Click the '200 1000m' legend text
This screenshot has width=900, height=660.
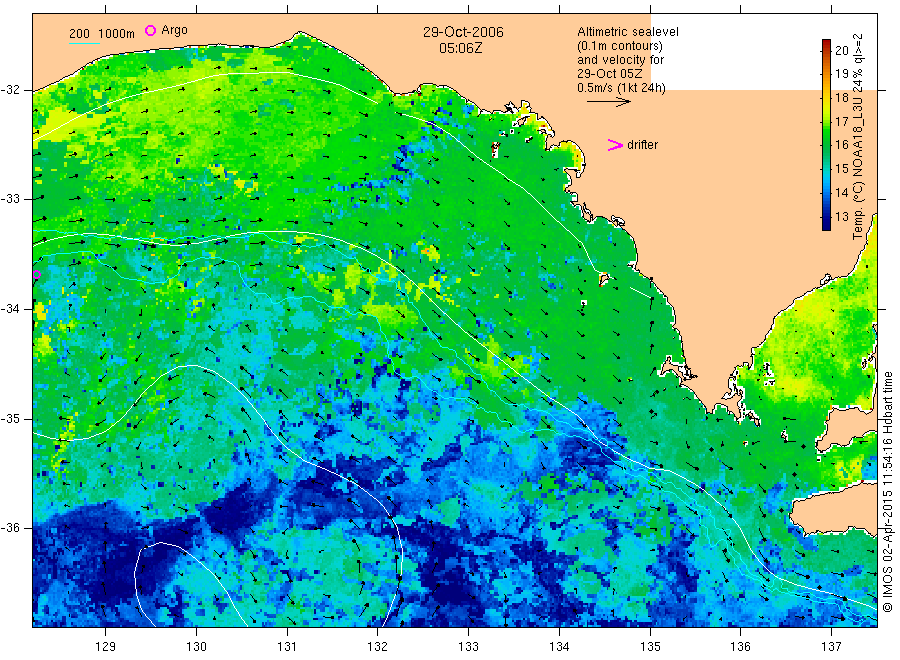point(102,34)
